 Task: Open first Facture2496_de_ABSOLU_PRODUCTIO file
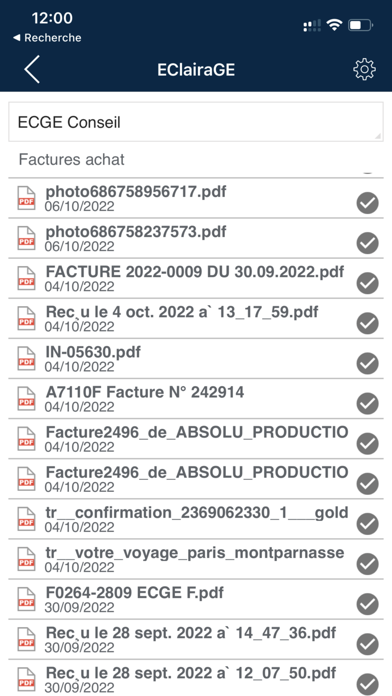(x=196, y=439)
